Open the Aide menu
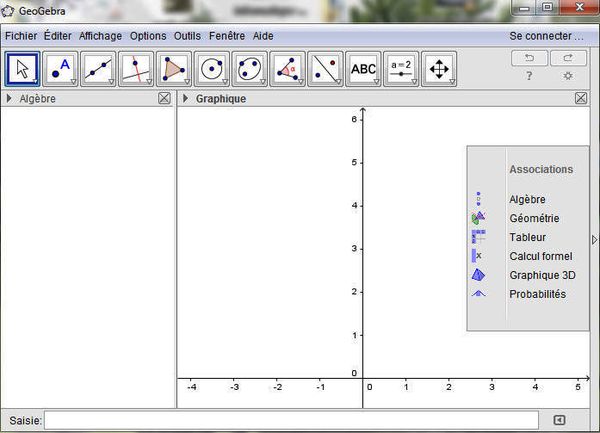600x433 pixels. point(263,36)
